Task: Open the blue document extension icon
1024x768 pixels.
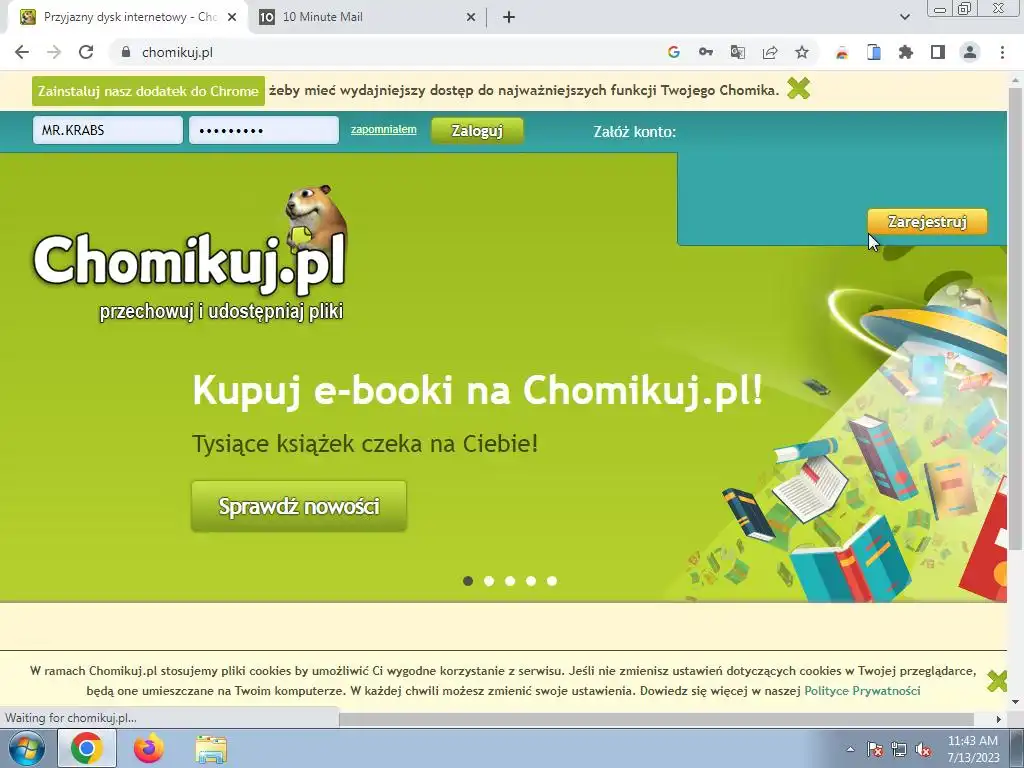Action: (x=874, y=52)
